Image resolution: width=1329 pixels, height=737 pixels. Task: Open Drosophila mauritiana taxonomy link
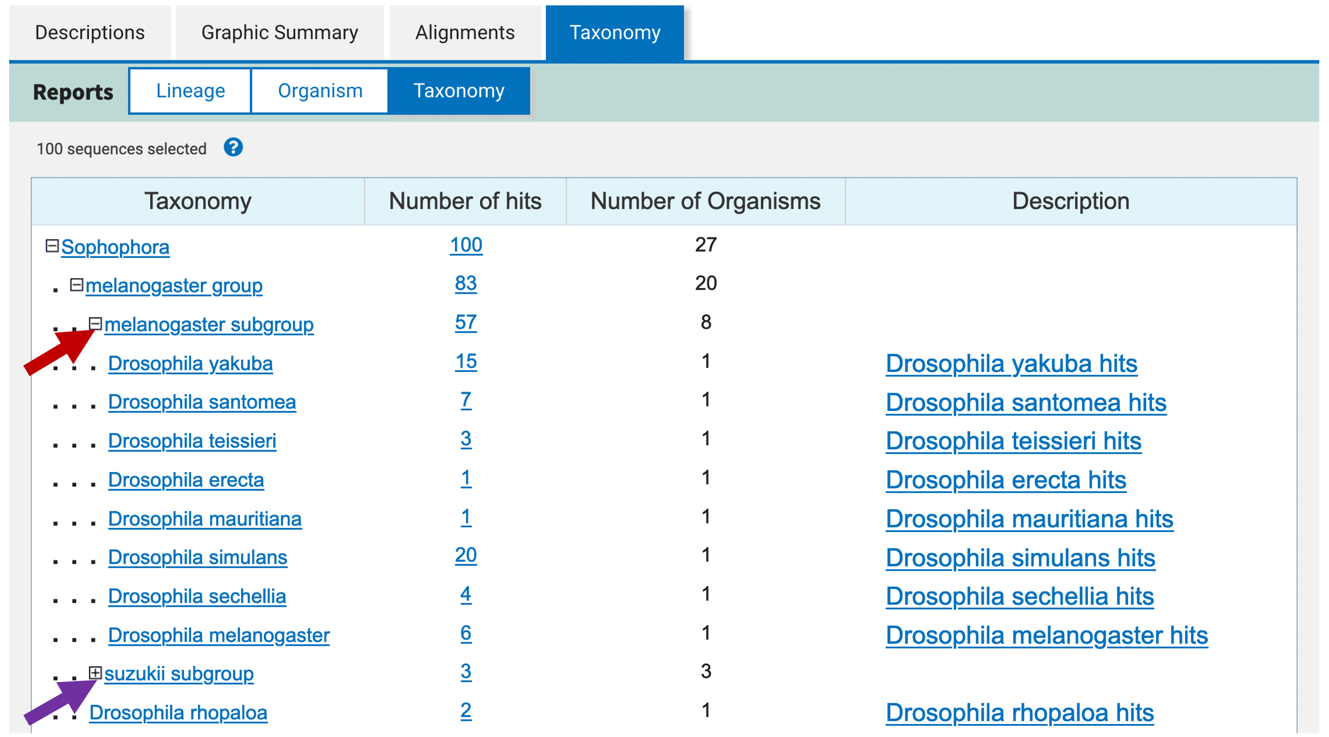(205, 520)
